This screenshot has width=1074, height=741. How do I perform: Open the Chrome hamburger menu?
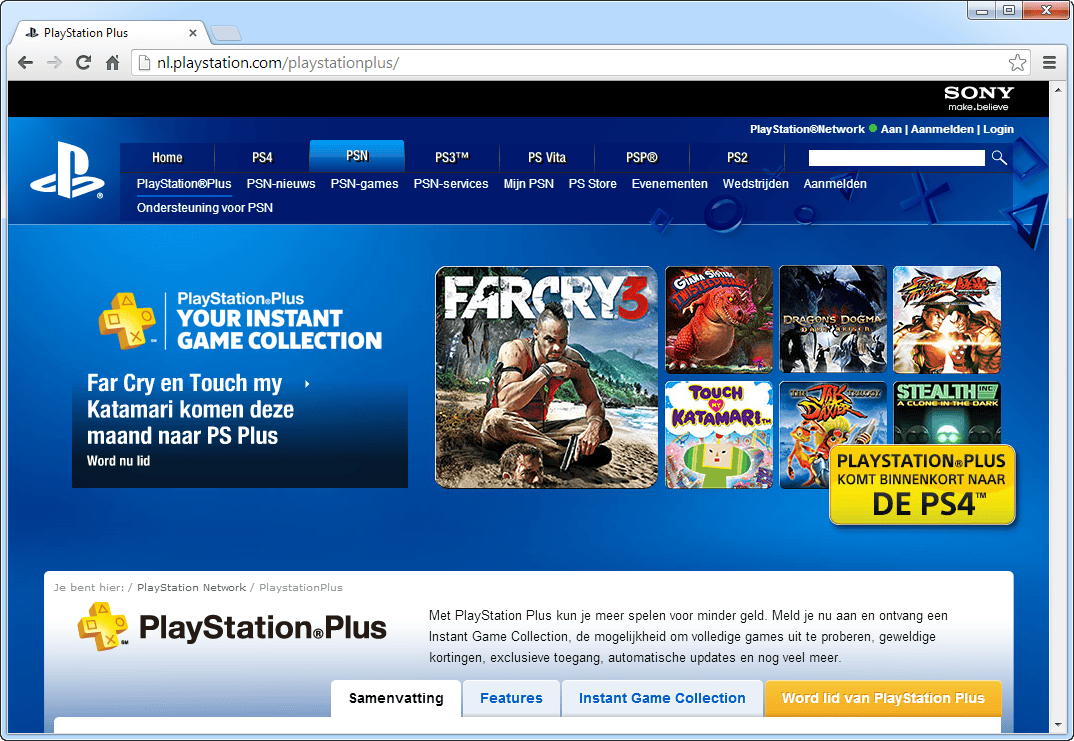pos(1049,63)
